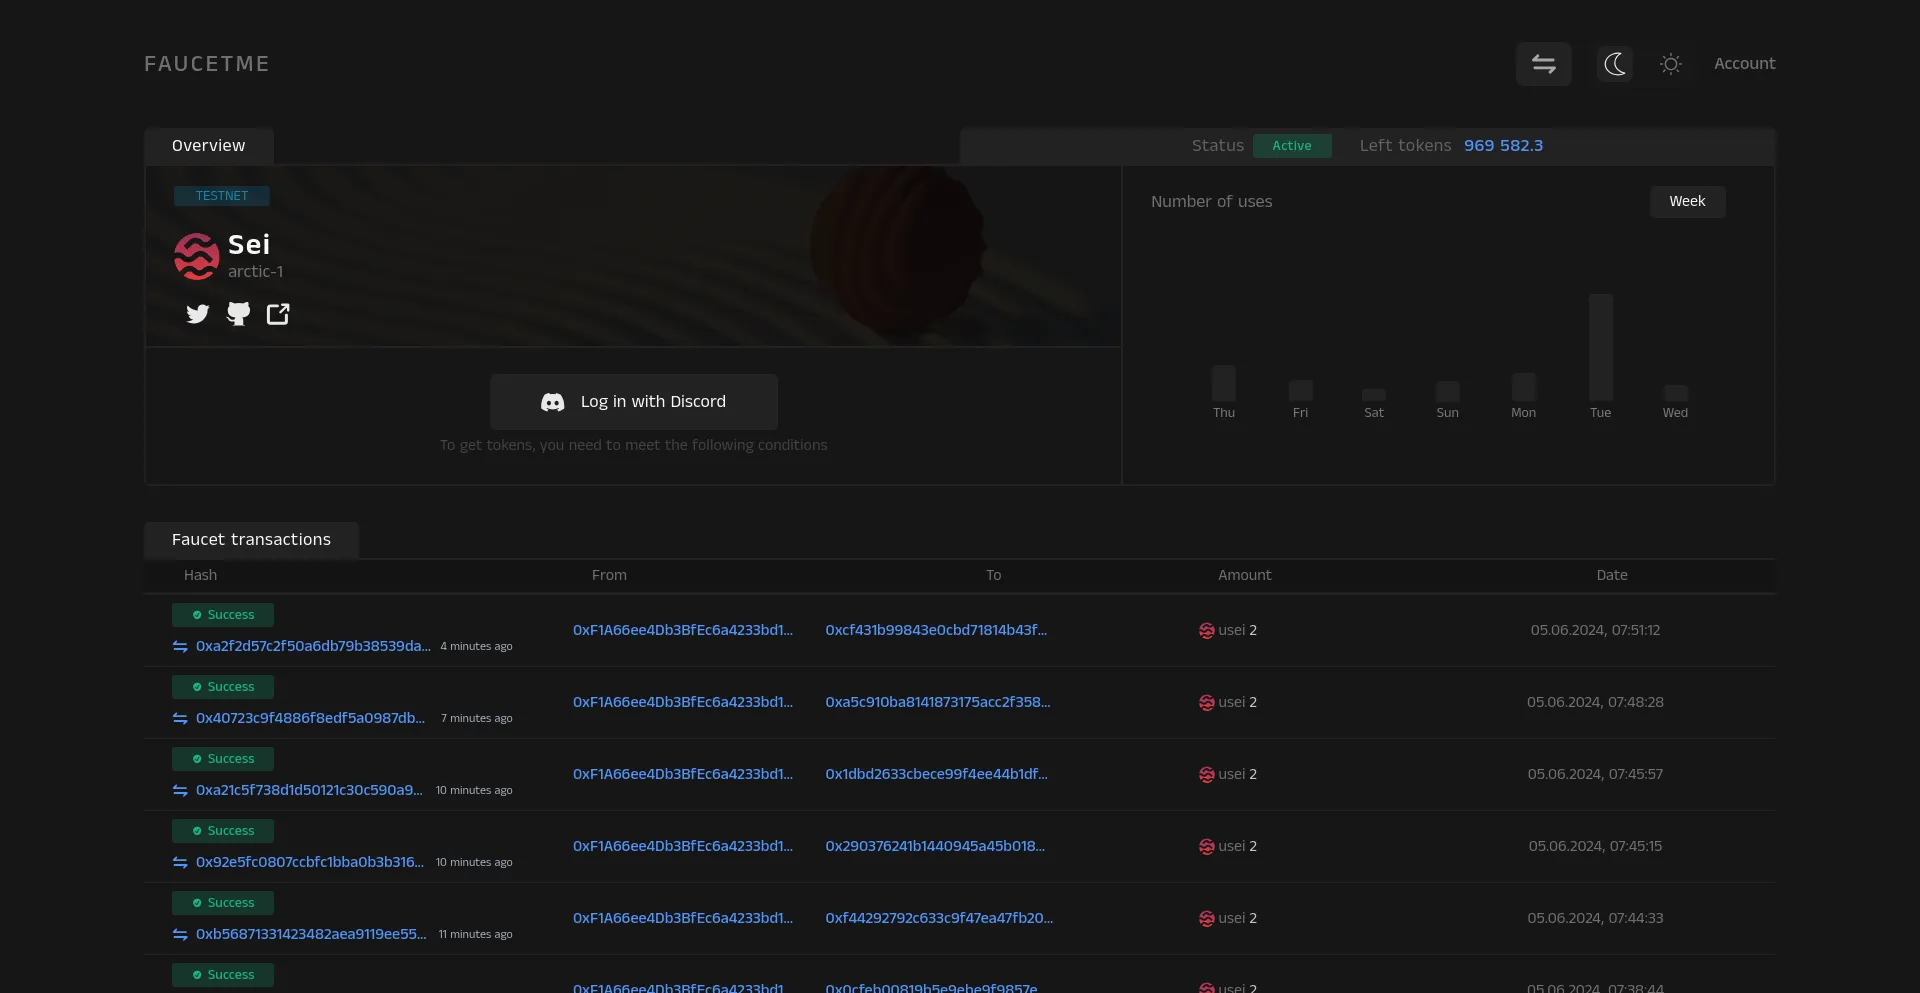
Task: Open Sei external website icon
Action: [x=278, y=314]
